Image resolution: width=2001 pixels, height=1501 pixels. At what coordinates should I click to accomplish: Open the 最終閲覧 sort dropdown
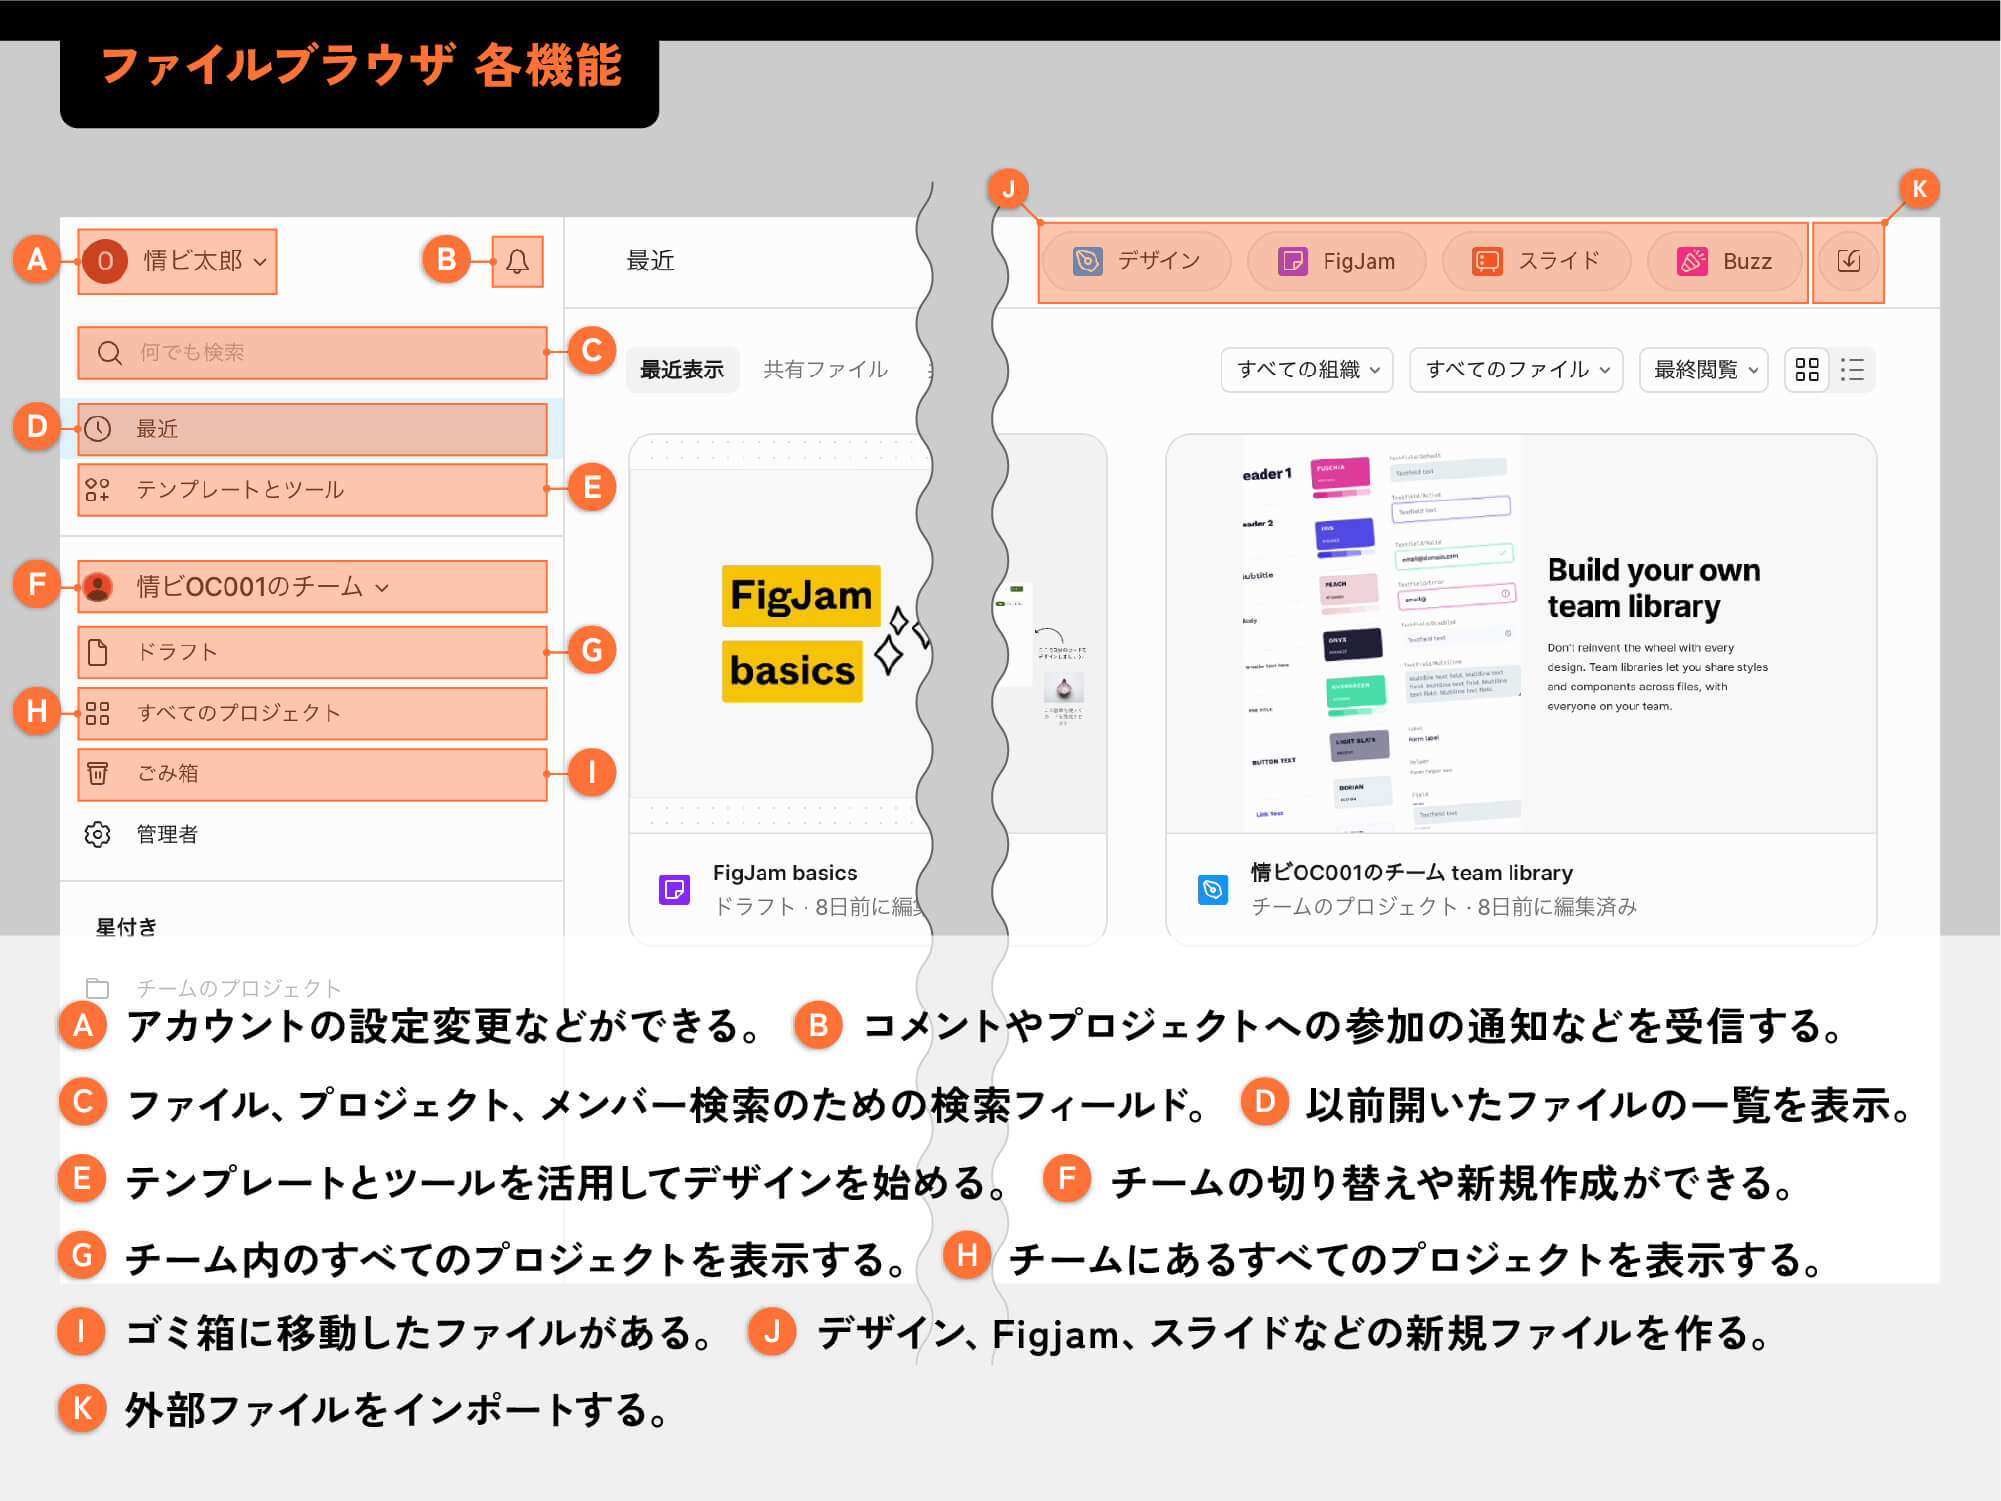pos(1704,370)
